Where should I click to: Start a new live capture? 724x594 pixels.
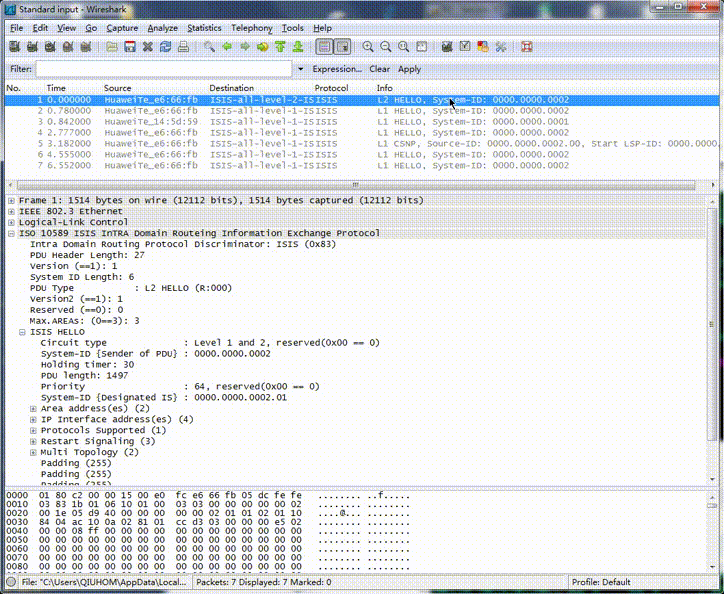50,47
